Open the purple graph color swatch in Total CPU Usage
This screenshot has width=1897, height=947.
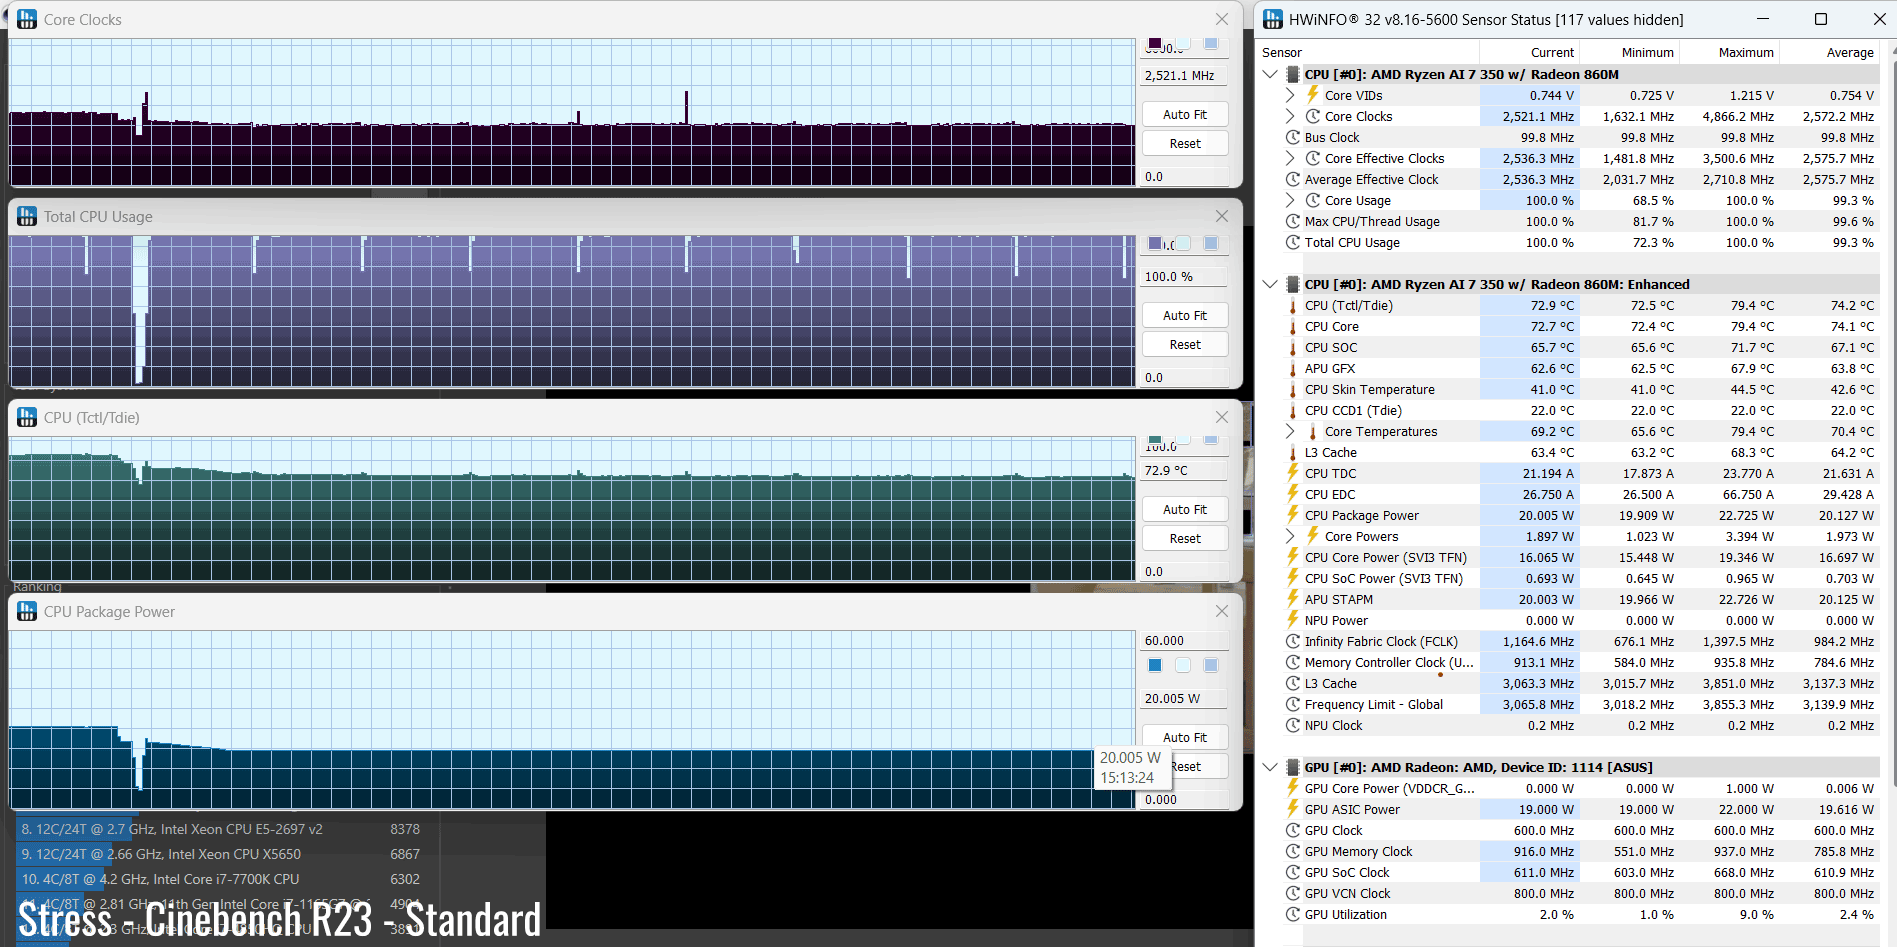click(1155, 243)
